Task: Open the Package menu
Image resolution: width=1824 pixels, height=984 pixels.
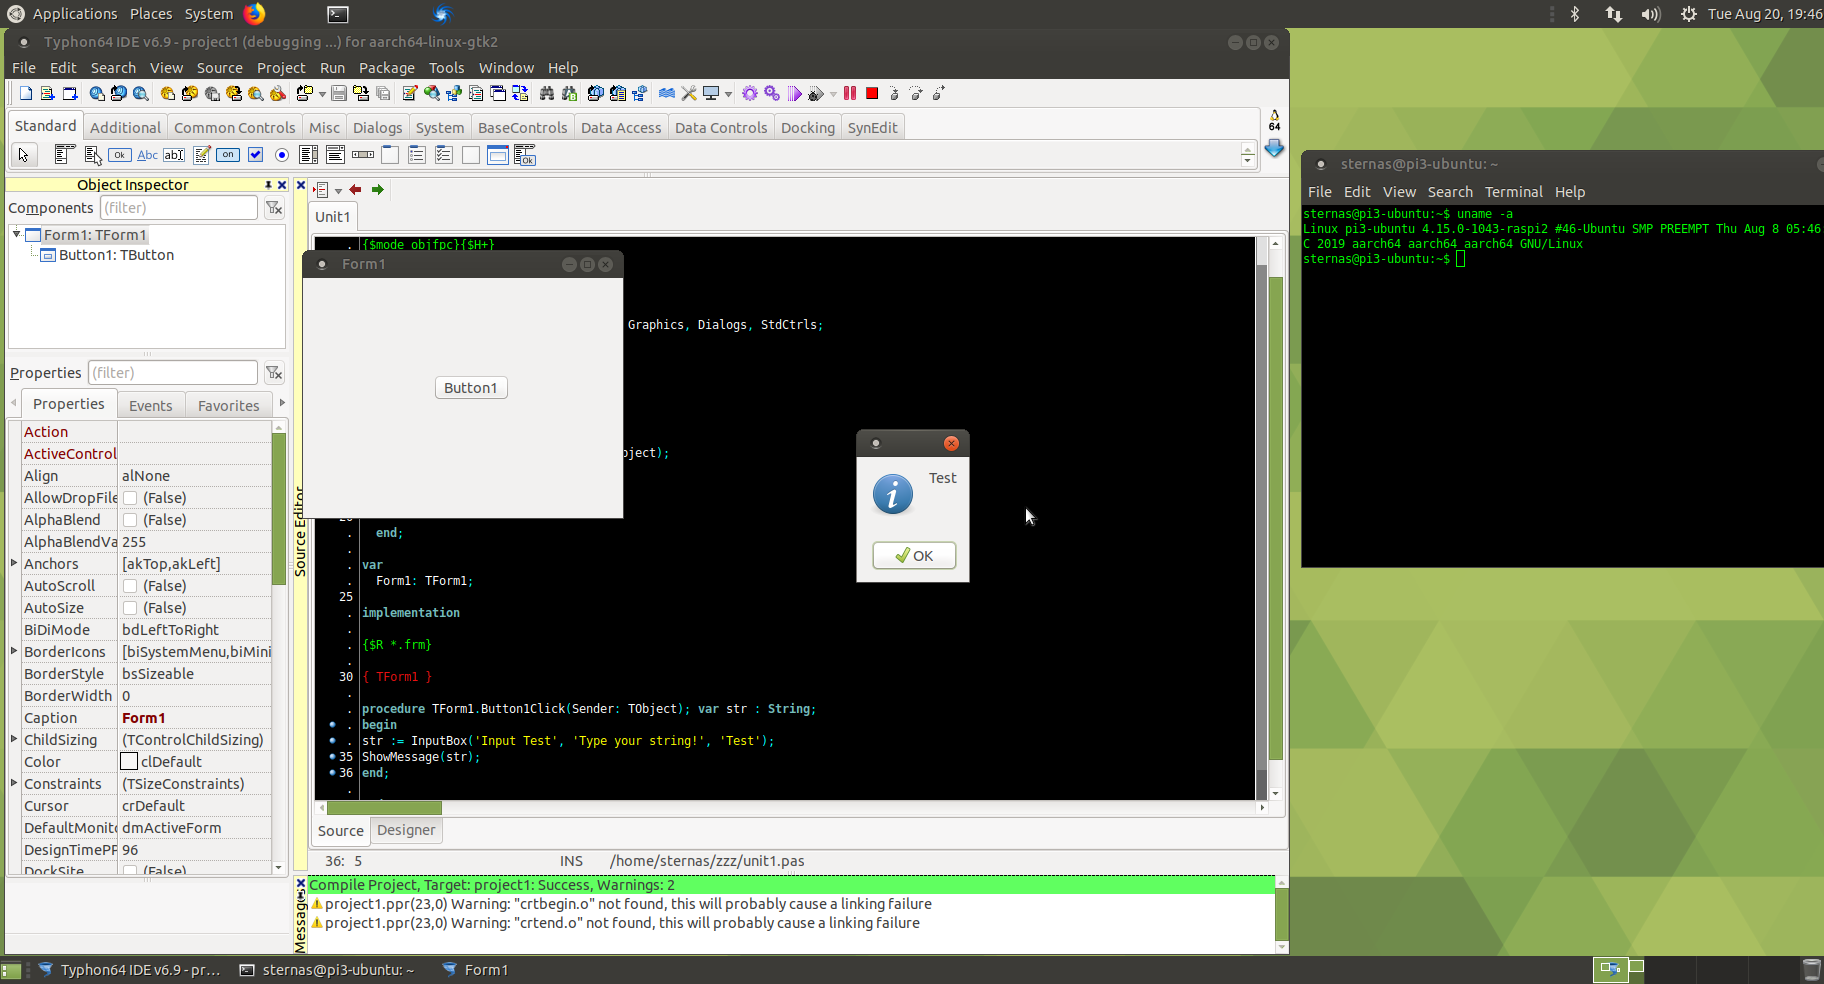Action: pos(387,68)
